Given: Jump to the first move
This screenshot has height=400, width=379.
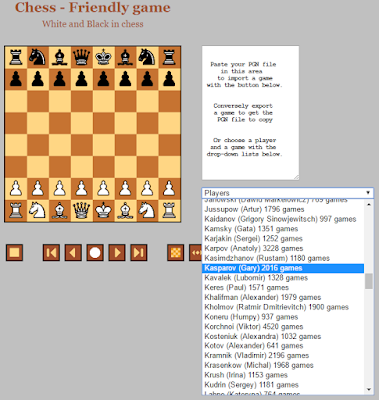Looking at the screenshot, I should click(x=51, y=252).
